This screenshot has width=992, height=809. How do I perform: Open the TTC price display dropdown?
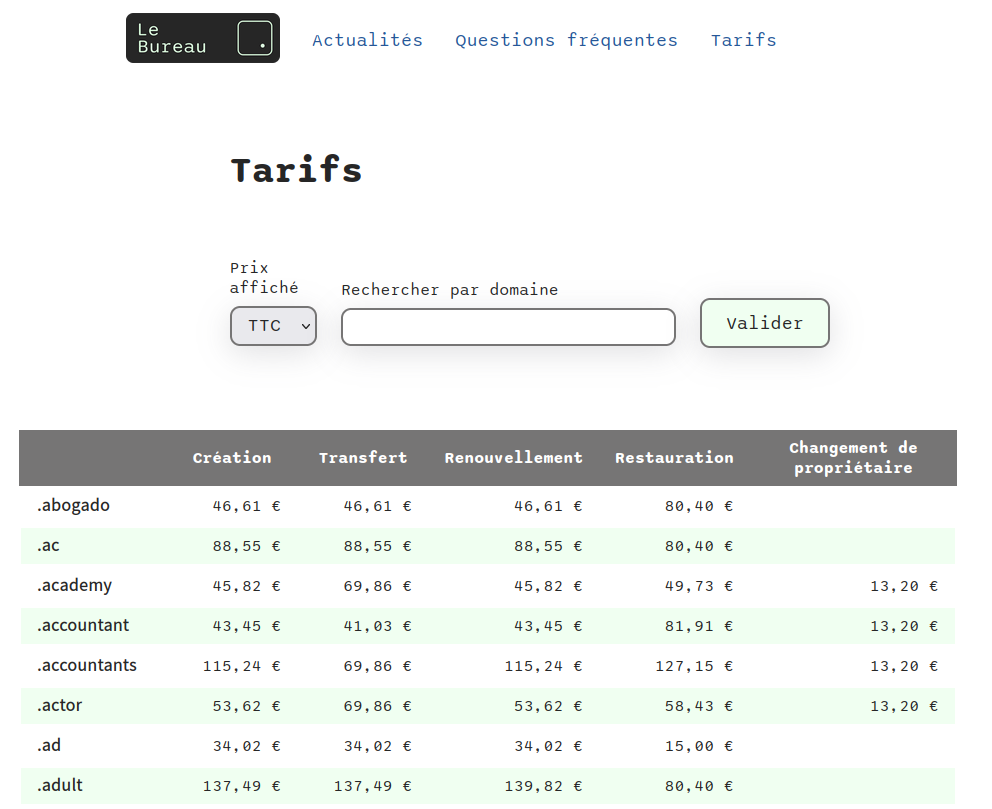[x=273, y=325]
